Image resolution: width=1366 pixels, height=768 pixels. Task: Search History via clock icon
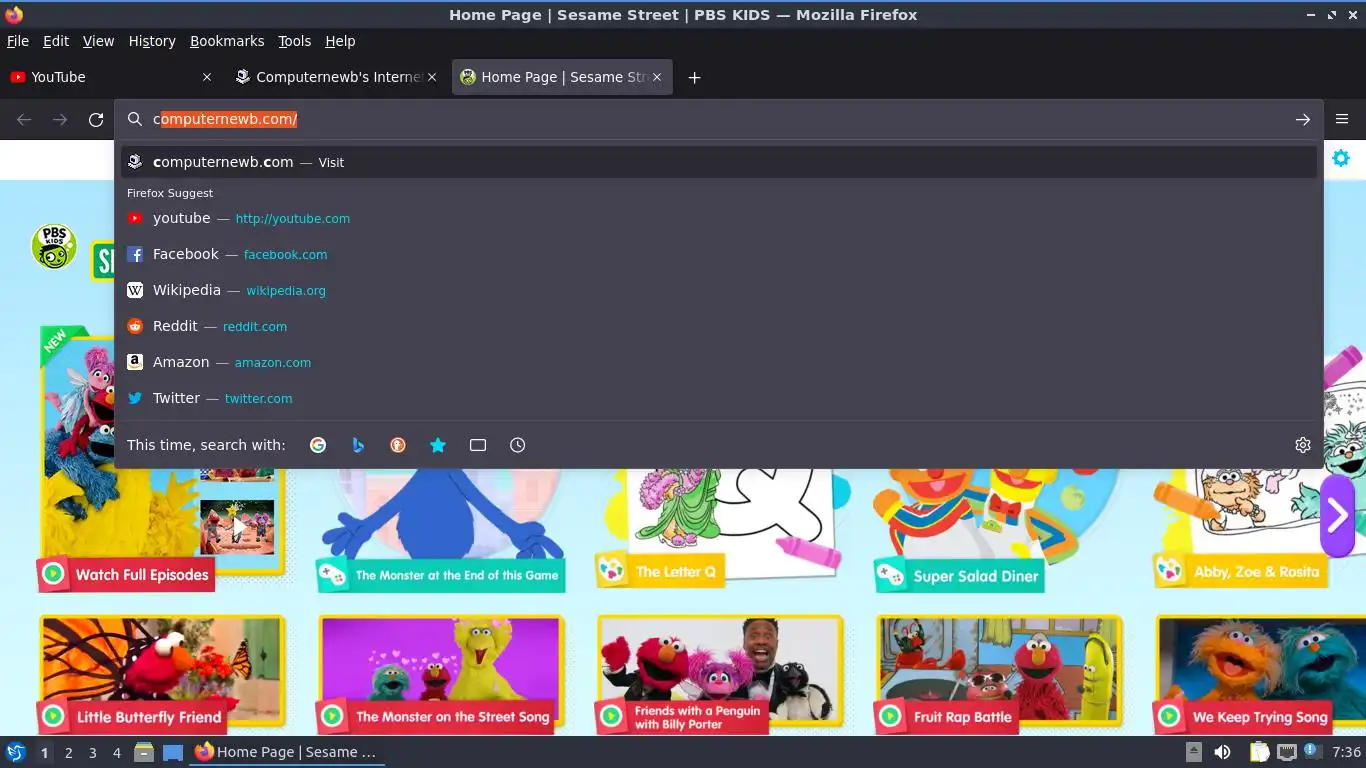pos(518,445)
